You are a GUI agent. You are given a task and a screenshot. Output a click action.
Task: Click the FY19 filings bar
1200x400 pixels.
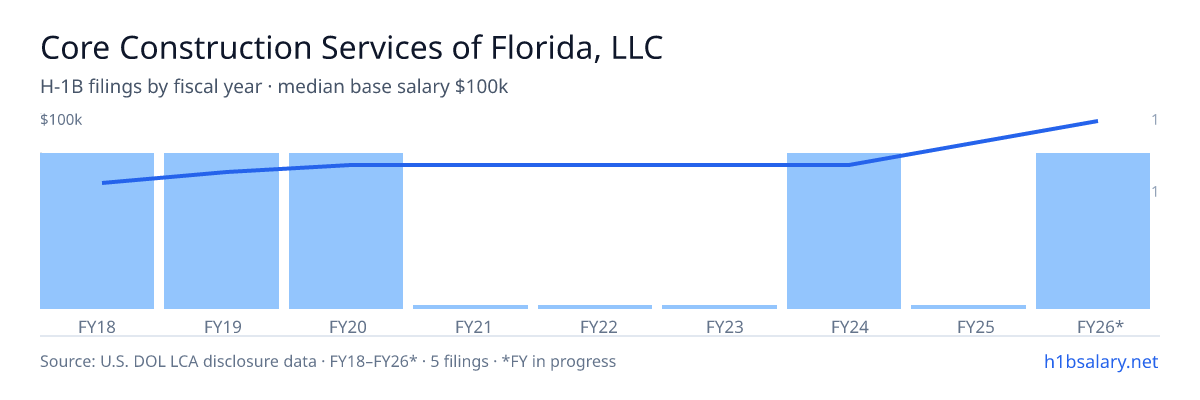coord(221,231)
